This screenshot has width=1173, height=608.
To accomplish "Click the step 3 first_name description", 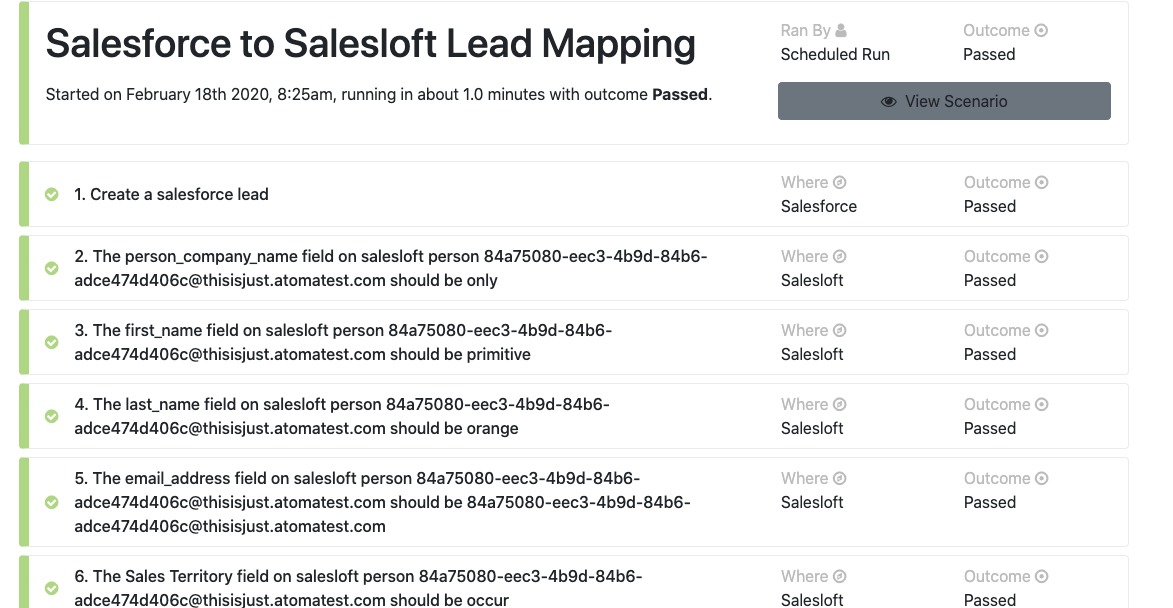I will (x=343, y=343).
